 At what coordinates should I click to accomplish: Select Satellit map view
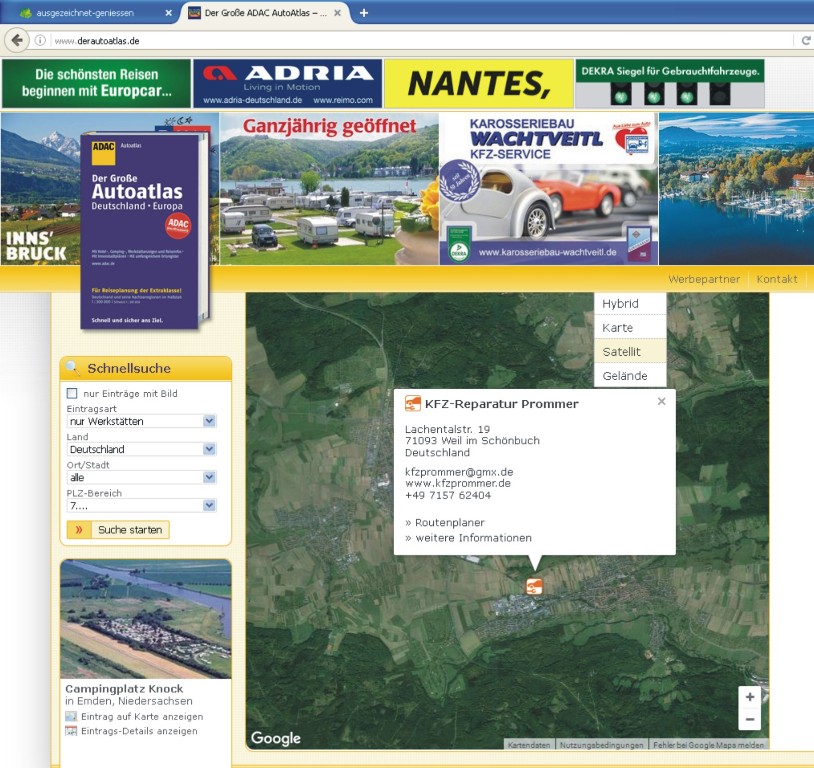630,351
